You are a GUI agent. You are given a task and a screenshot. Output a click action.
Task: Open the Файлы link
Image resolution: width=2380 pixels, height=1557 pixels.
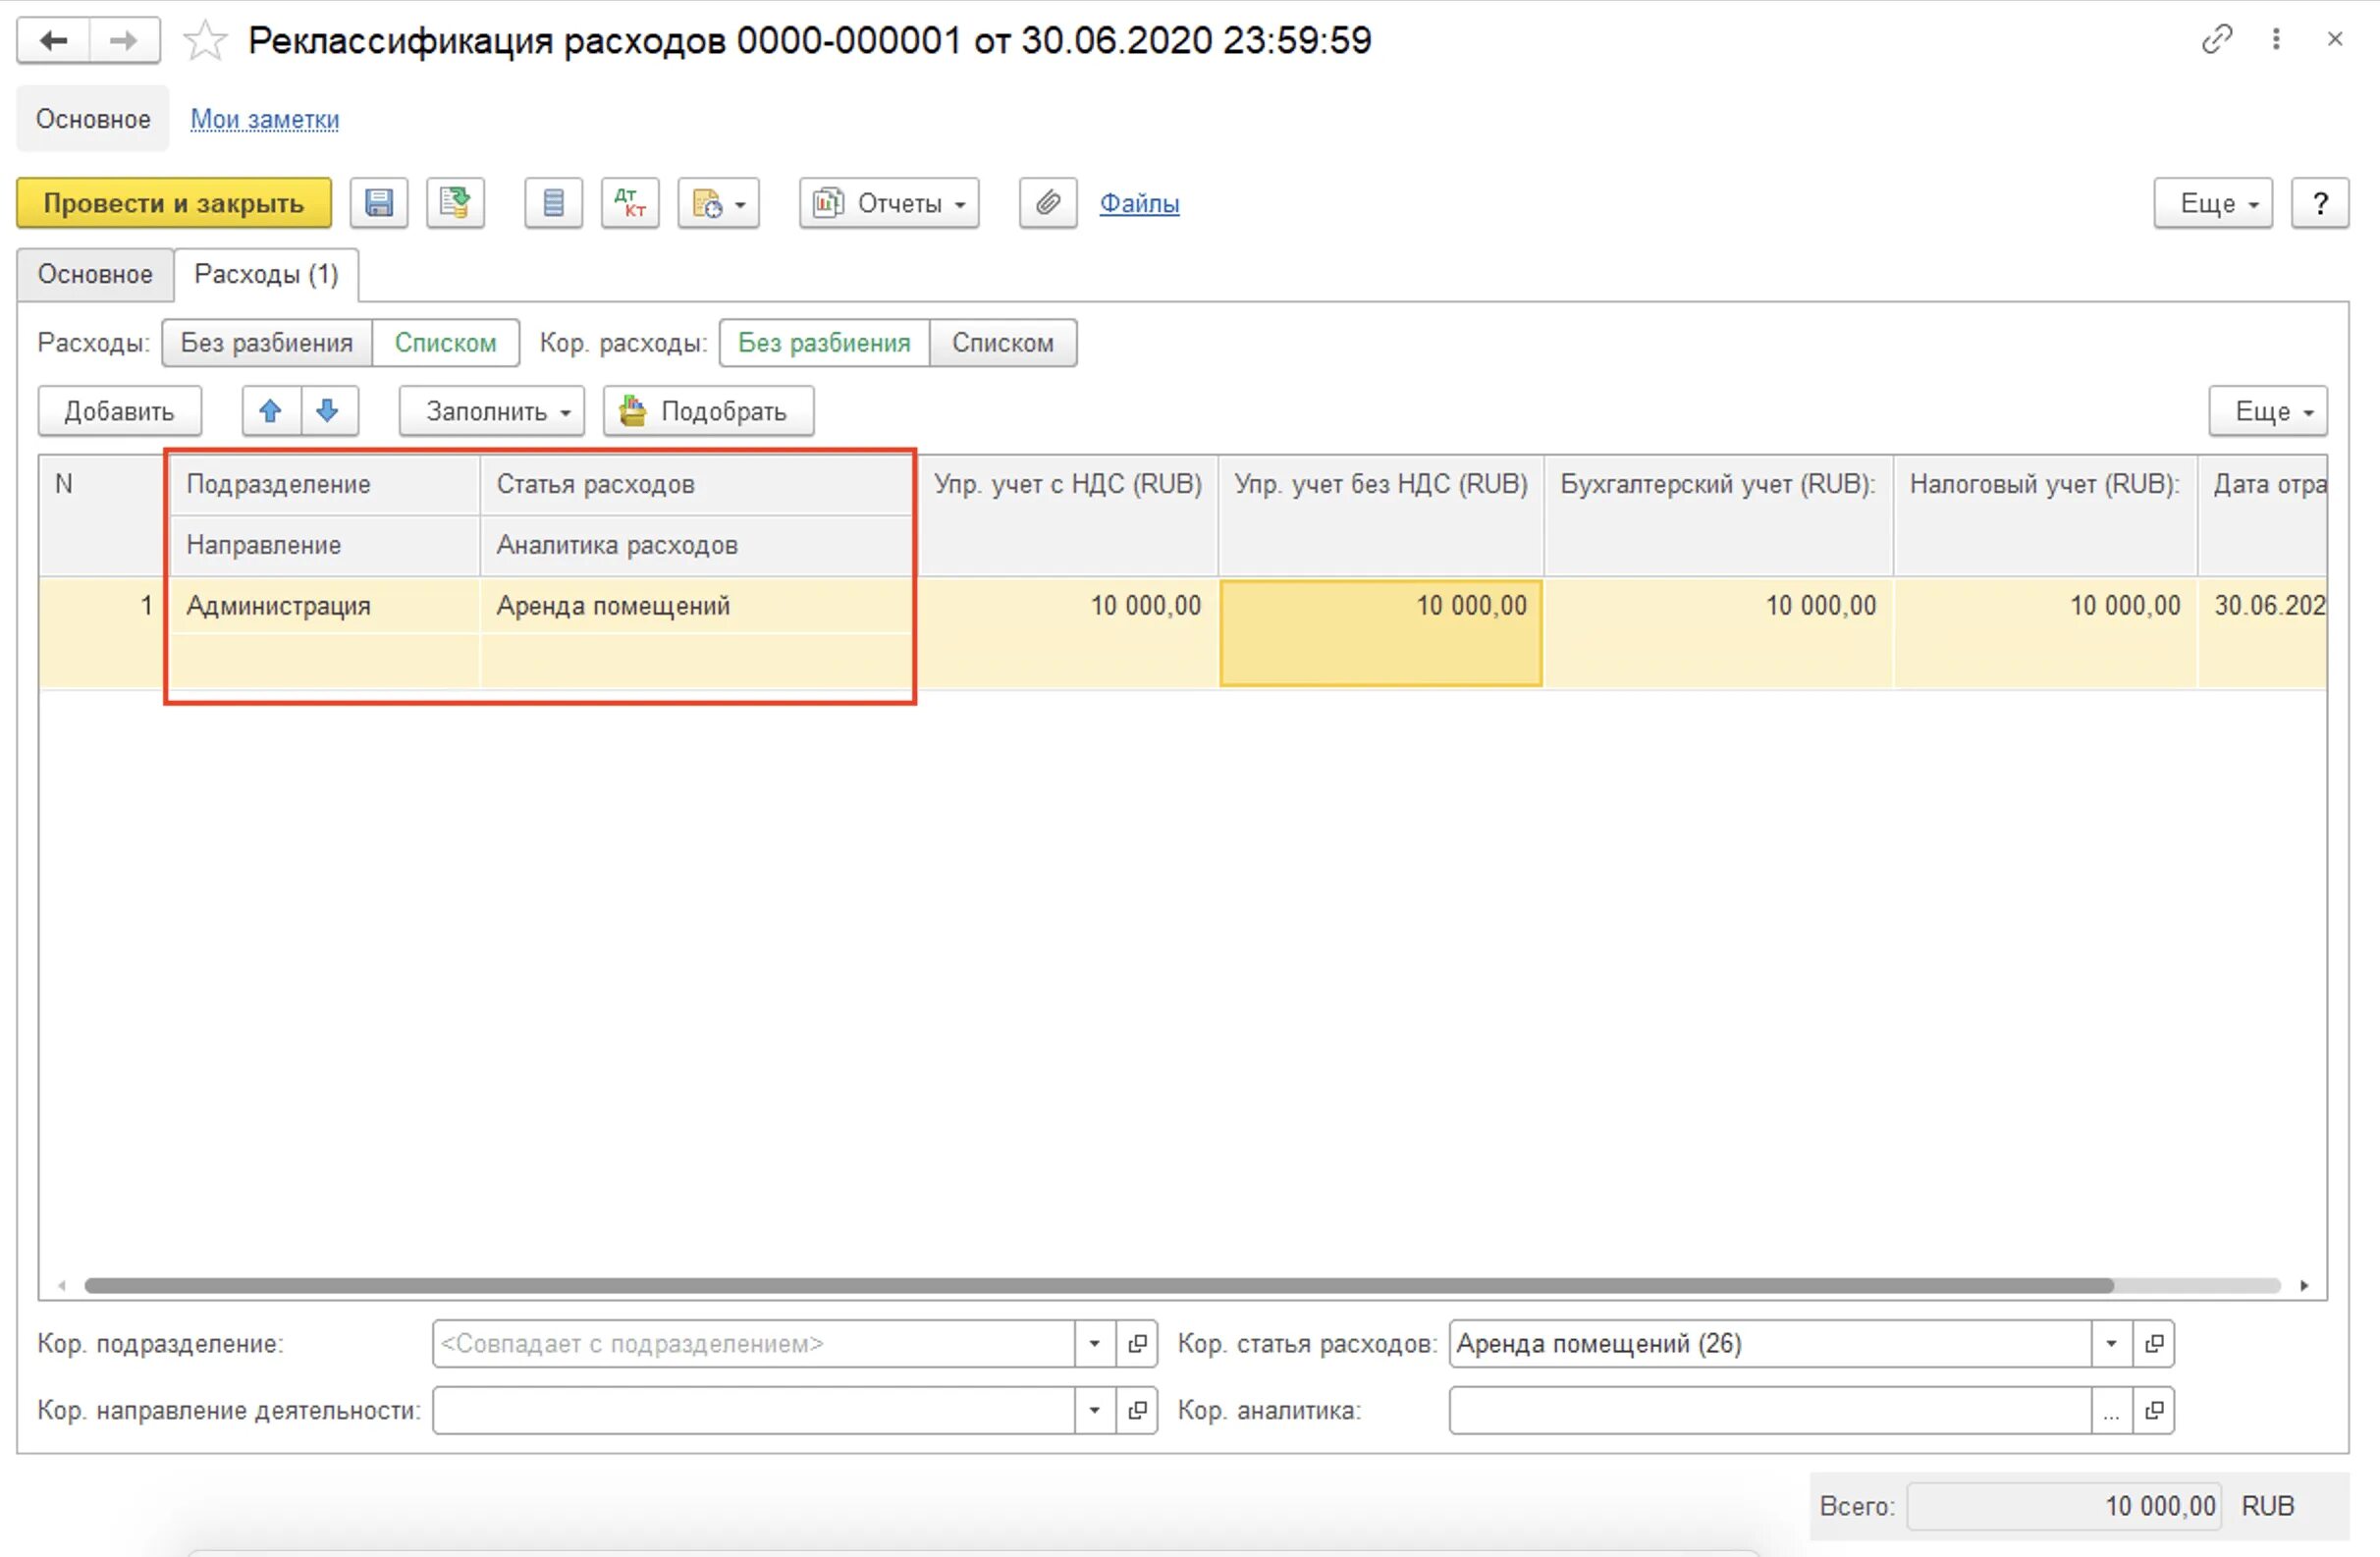tap(1139, 204)
